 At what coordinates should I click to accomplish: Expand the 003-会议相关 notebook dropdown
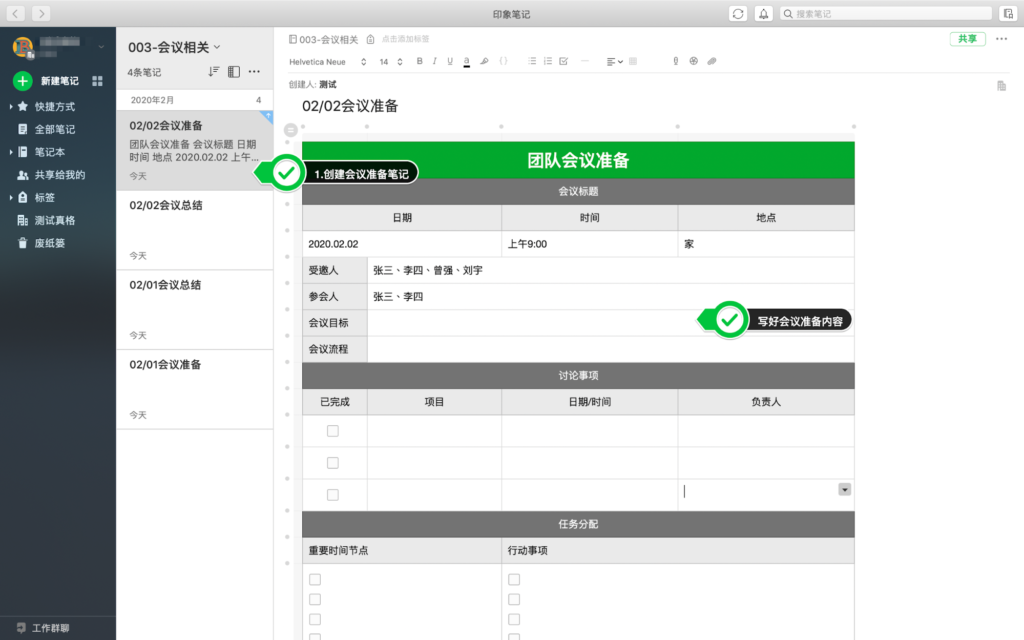tap(217, 46)
